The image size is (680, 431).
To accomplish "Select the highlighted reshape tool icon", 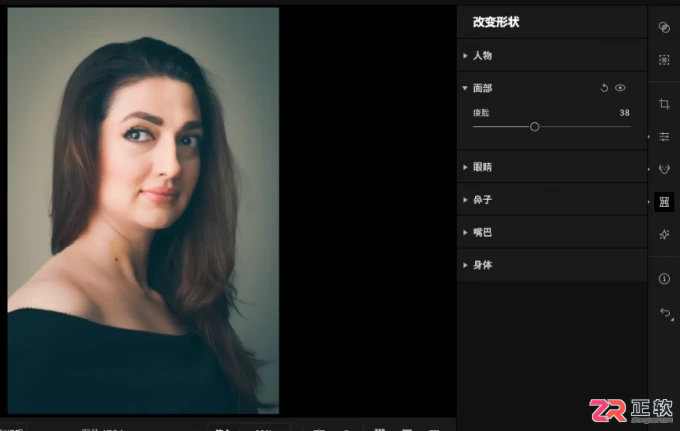I will pos(664,202).
